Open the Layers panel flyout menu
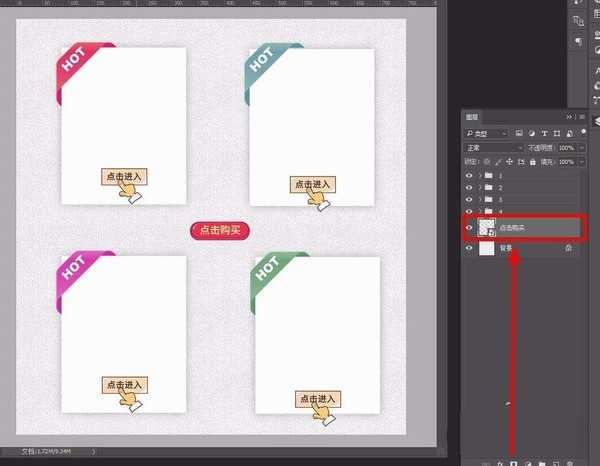The width and height of the screenshot is (600, 466). [x=582, y=117]
